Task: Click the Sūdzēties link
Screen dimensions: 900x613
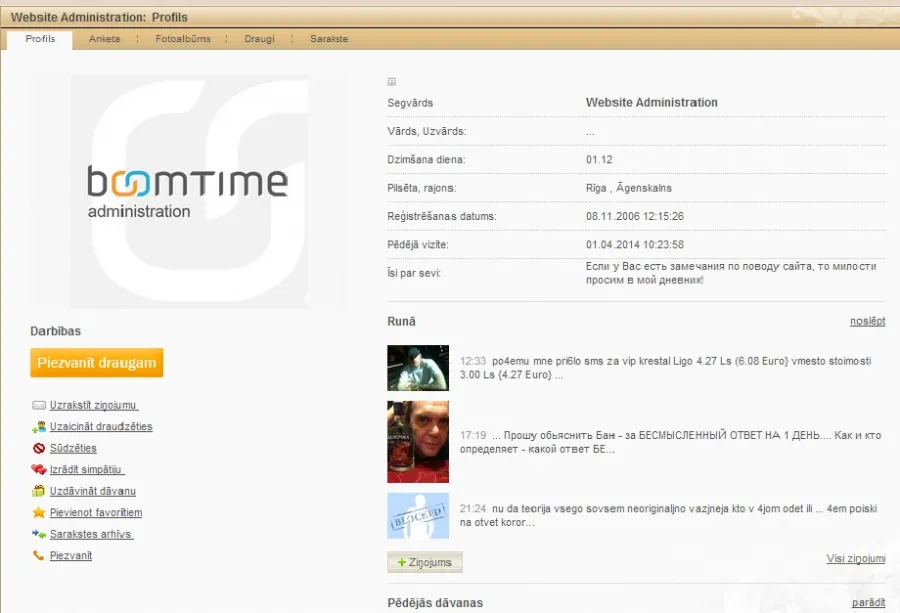Action: 73,448
